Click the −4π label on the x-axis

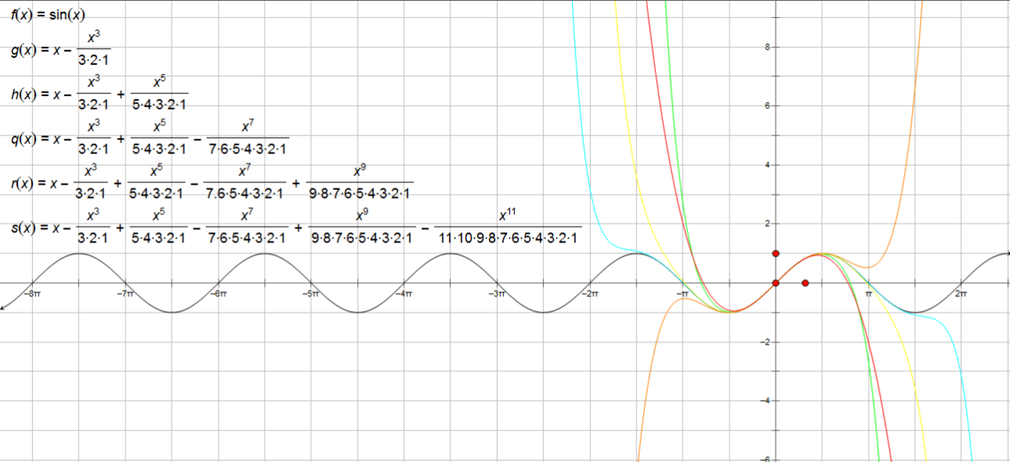(x=404, y=293)
